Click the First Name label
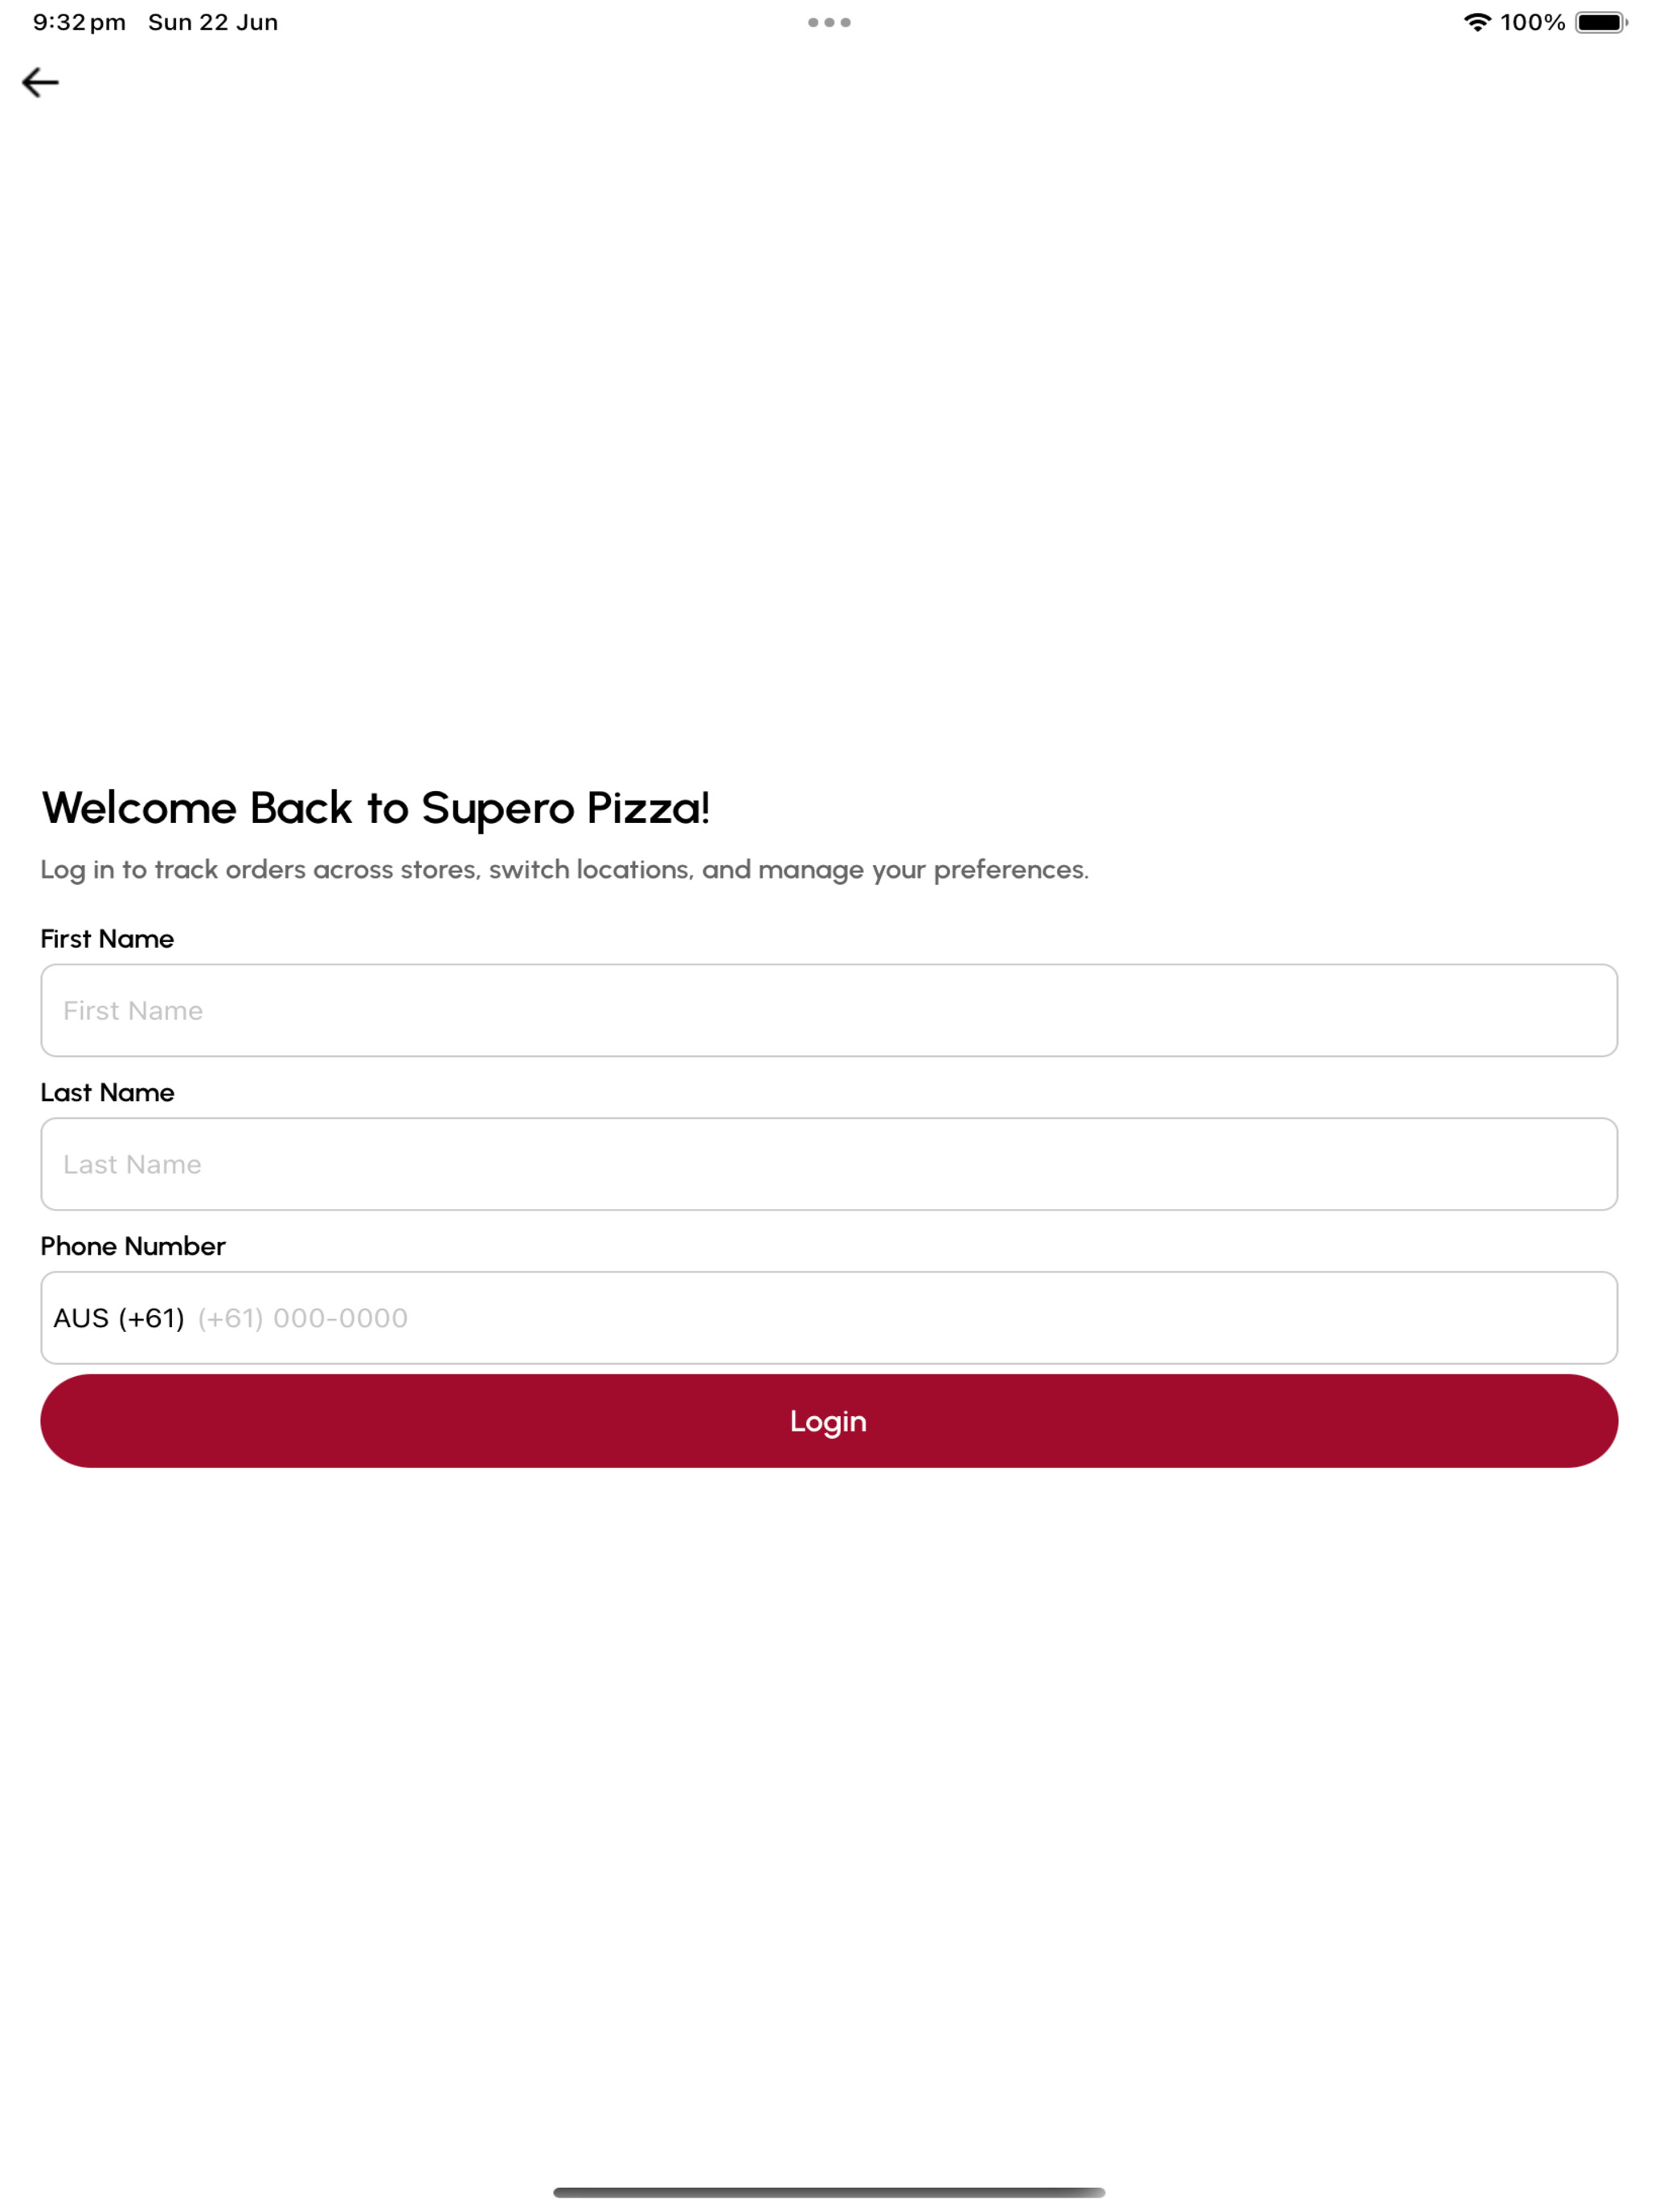Image resolution: width=1659 pixels, height=2212 pixels. coord(107,938)
